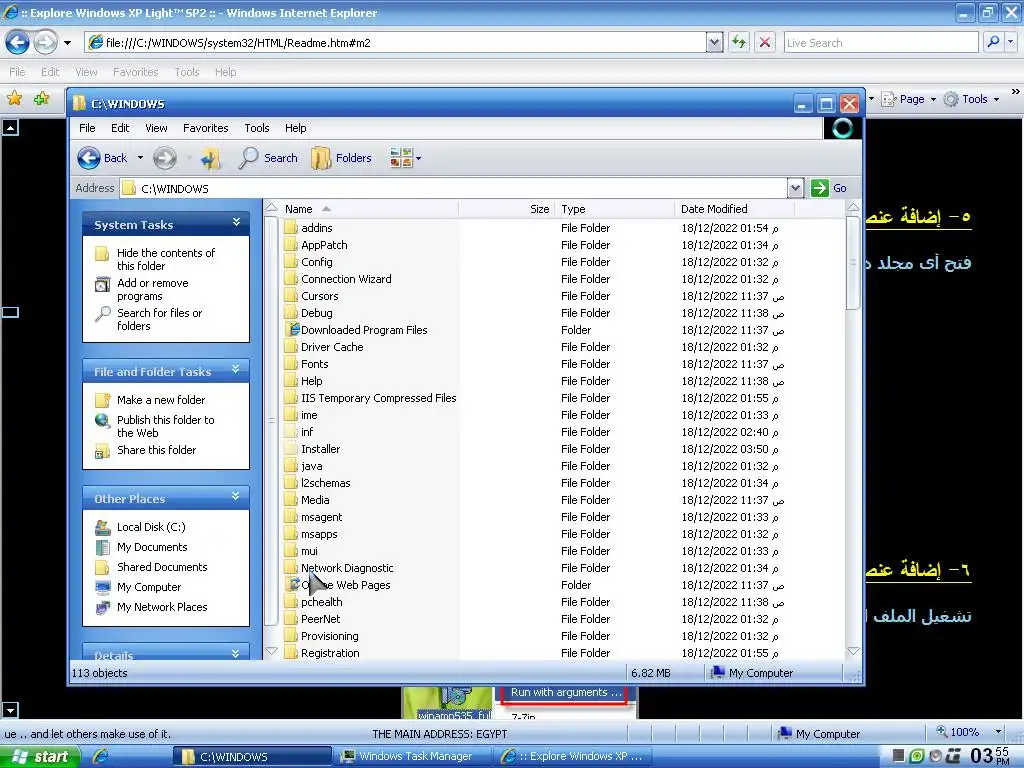Image resolution: width=1024 pixels, height=768 pixels.
Task: Click the IE back arrow button
Action: pyautogui.click(x=18, y=43)
